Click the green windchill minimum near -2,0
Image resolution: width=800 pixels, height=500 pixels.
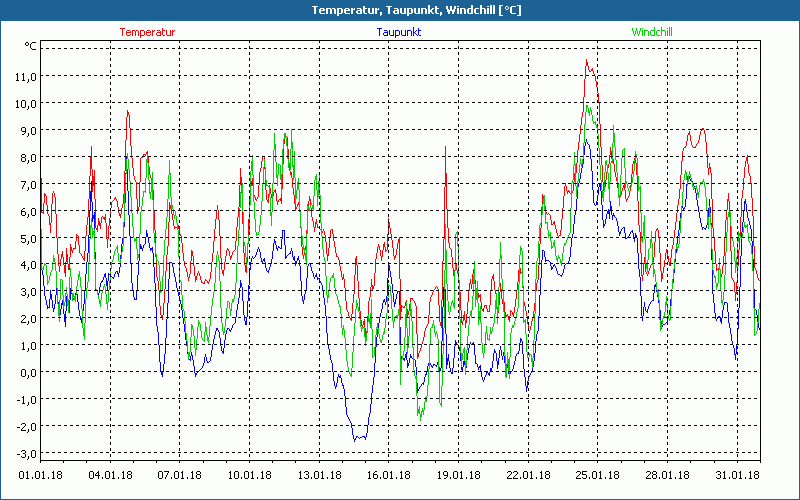(x=420, y=419)
